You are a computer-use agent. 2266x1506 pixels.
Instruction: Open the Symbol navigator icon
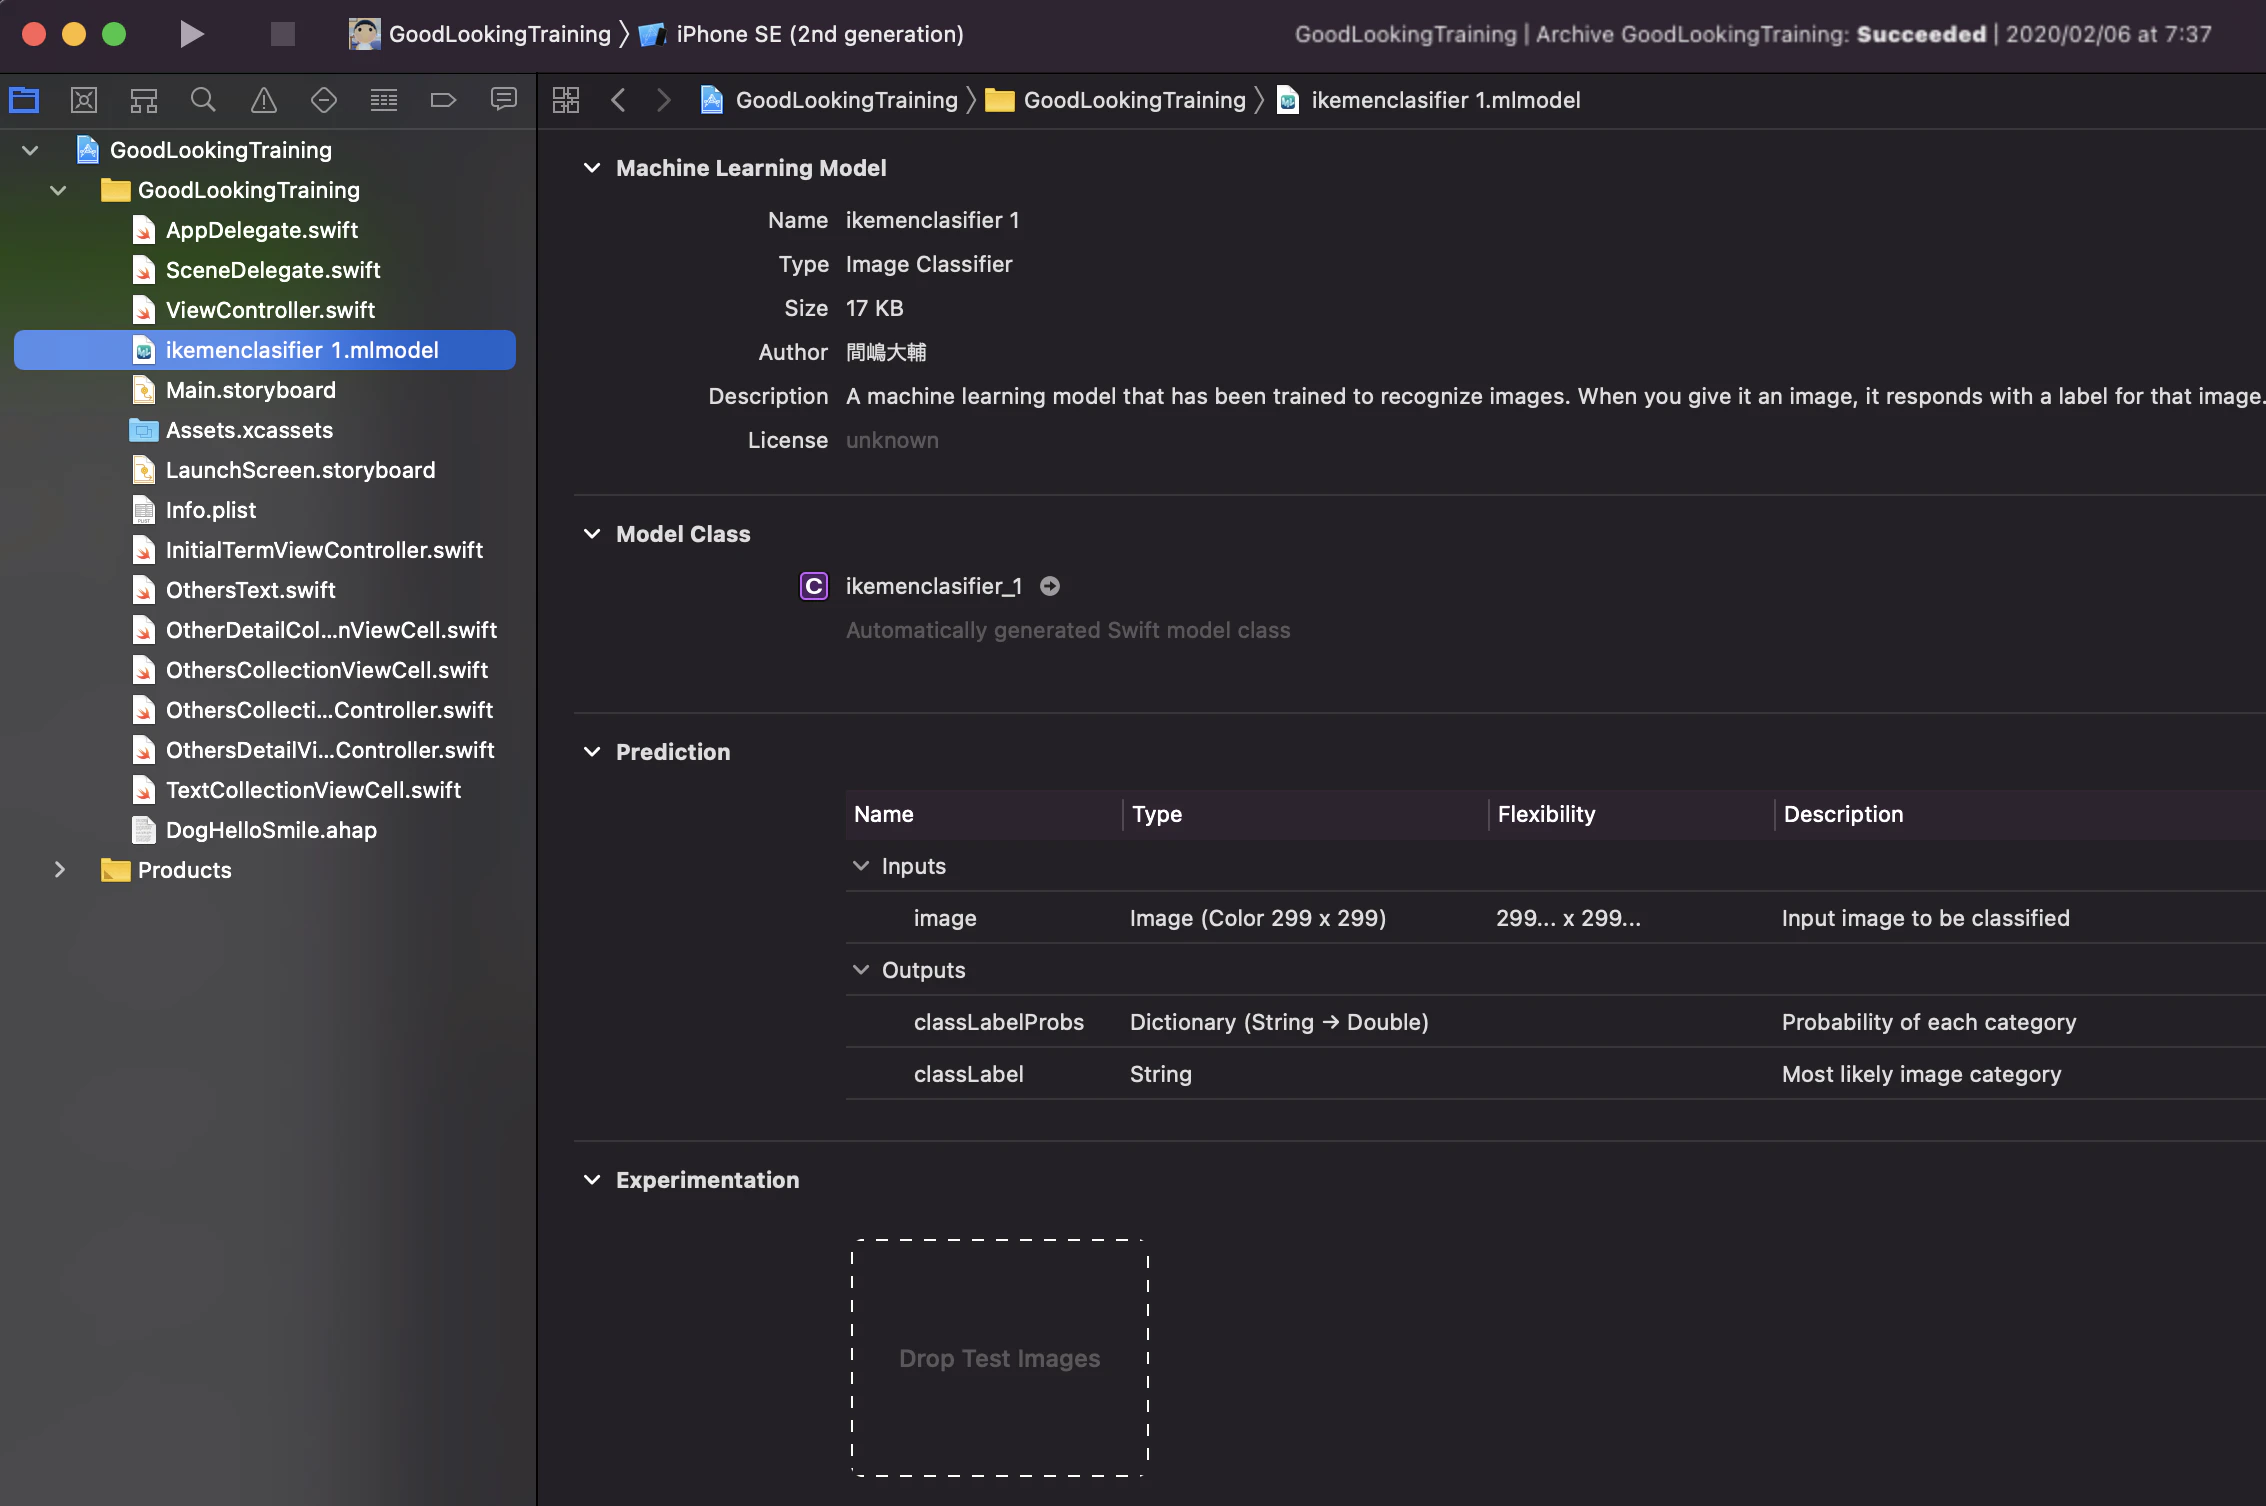pyautogui.click(x=144, y=100)
